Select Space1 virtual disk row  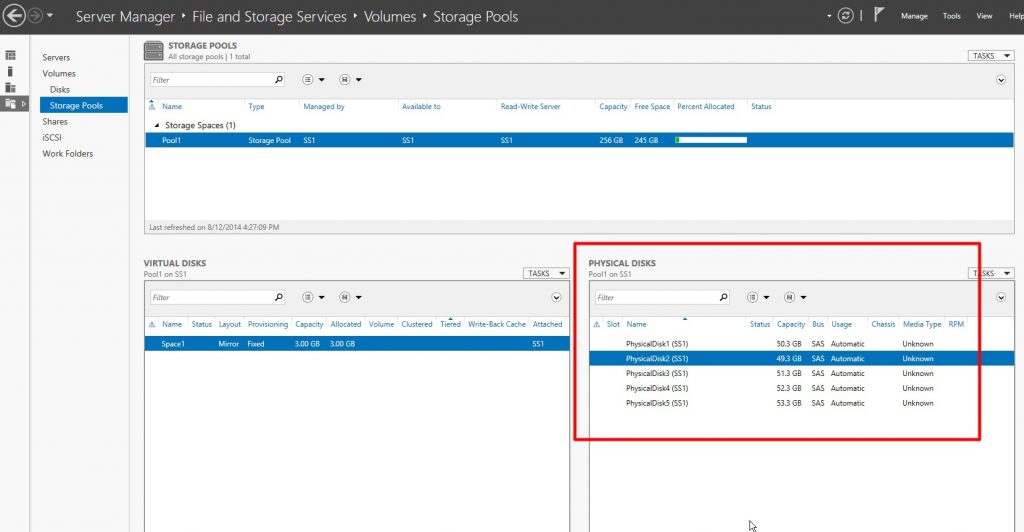357,343
